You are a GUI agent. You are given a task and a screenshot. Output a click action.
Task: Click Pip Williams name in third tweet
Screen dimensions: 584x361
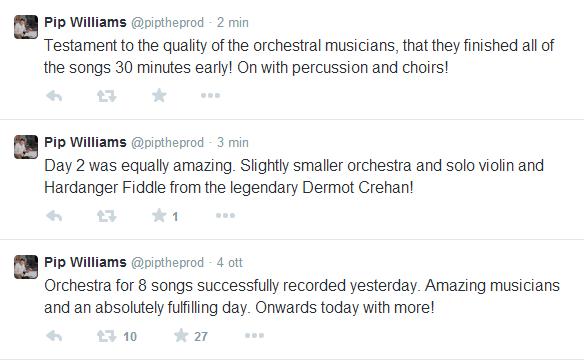coord(85,262)
